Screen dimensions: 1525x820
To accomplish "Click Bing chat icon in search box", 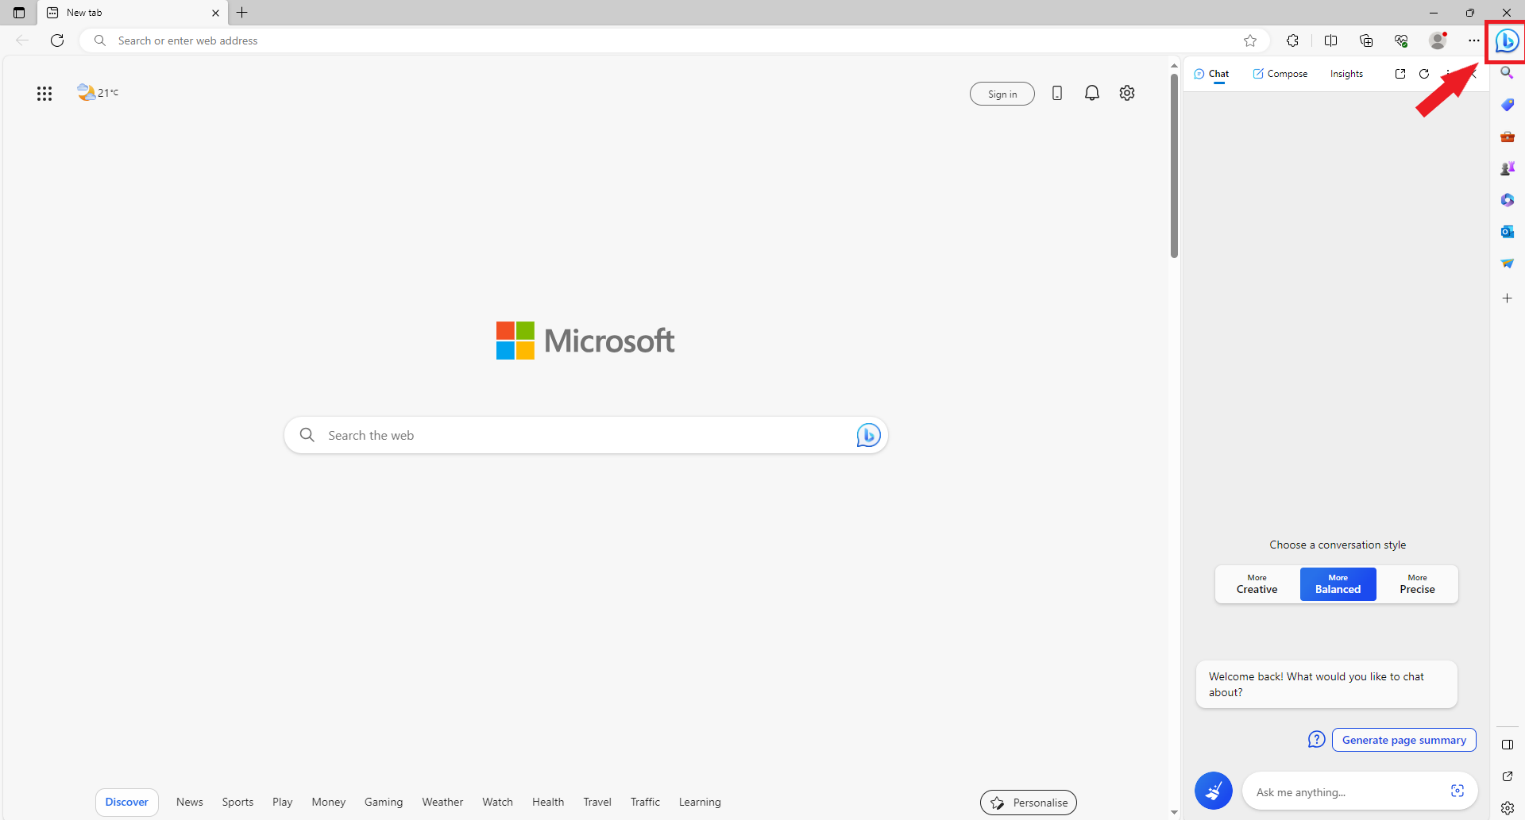I will (868, 435).
